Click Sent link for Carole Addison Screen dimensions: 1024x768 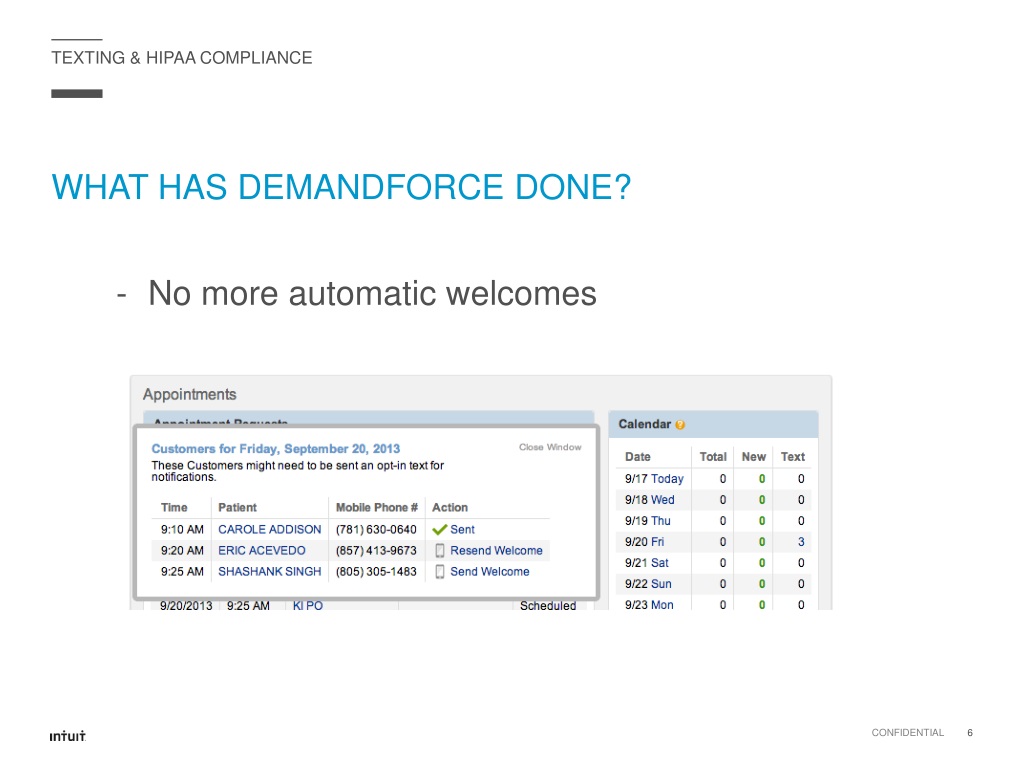pos(462,530)
